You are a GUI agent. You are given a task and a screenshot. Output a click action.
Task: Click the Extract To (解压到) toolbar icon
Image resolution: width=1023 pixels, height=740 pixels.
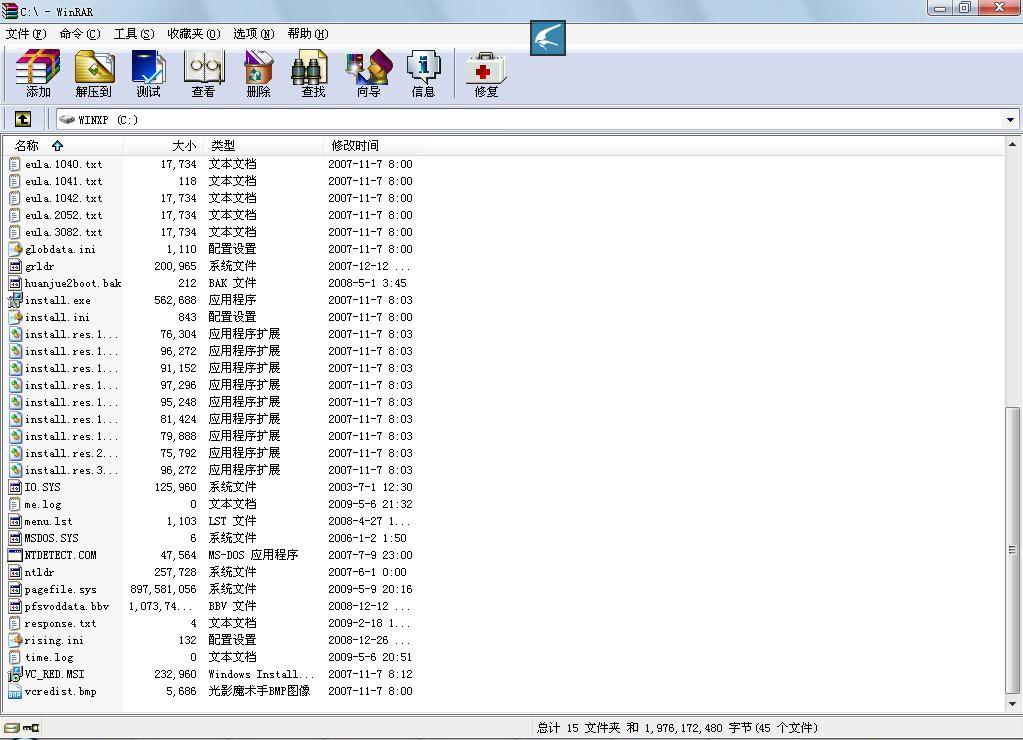coord(94,67)
